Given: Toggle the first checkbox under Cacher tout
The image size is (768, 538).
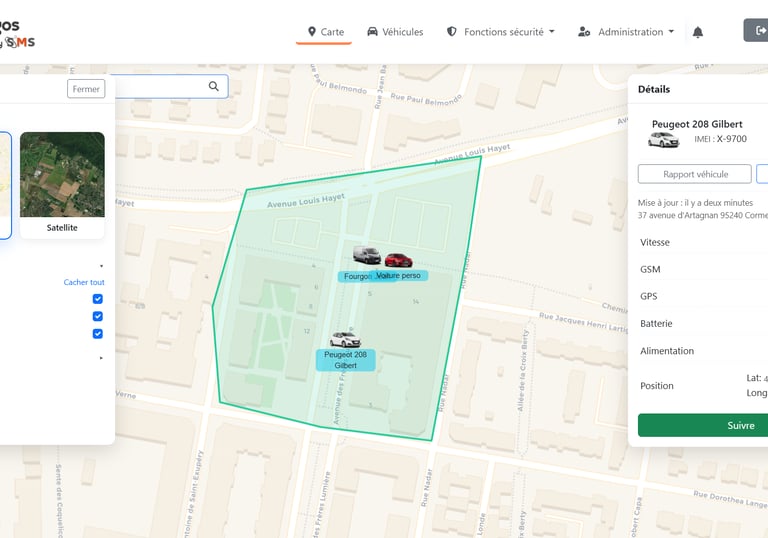Looking at the screenshot, I should point(97,299).
